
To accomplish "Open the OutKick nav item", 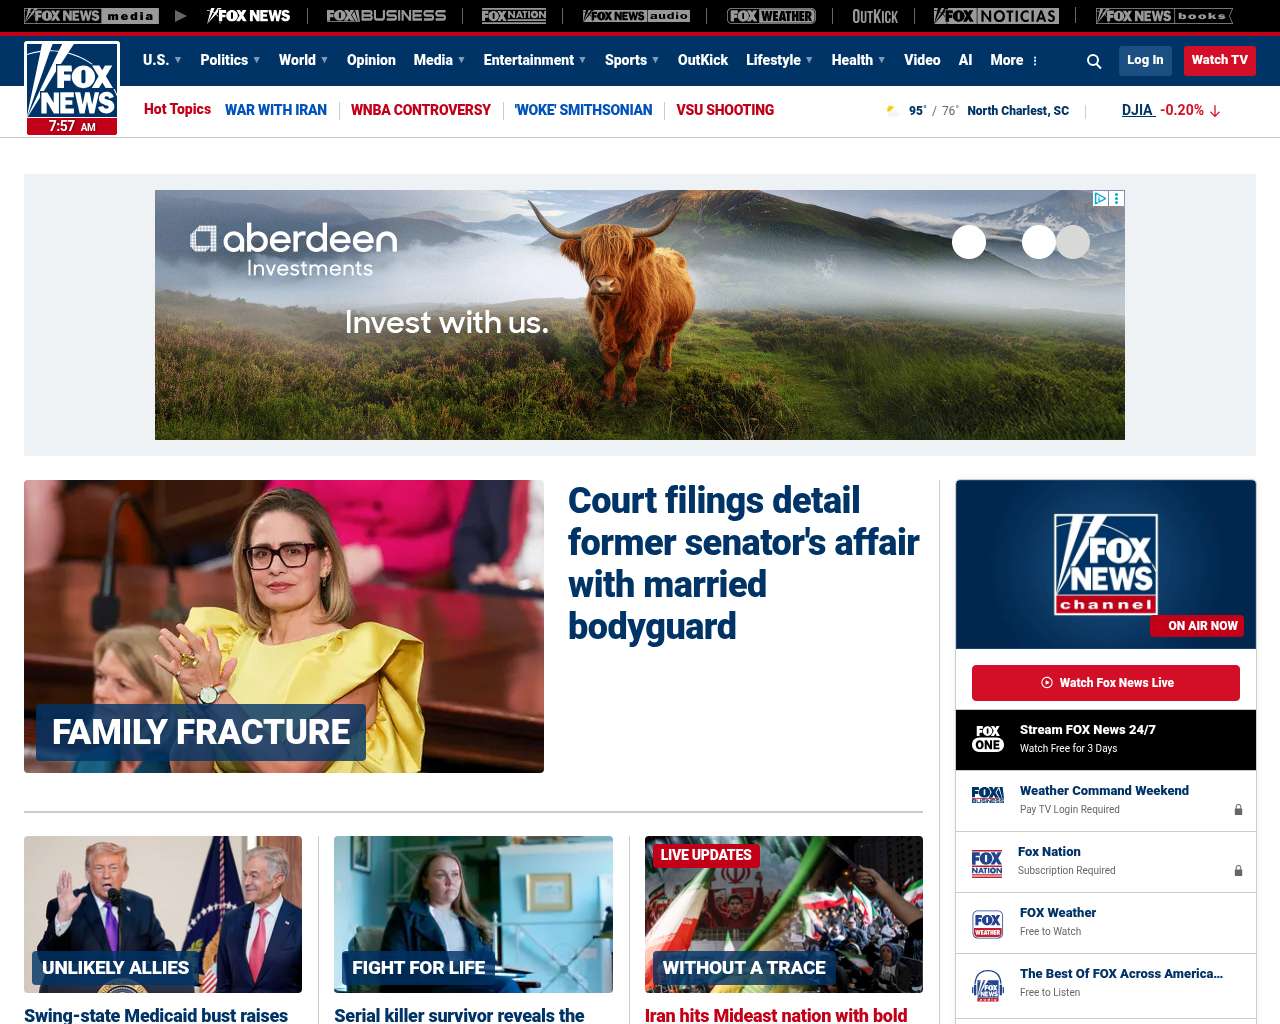I will 703,60.
